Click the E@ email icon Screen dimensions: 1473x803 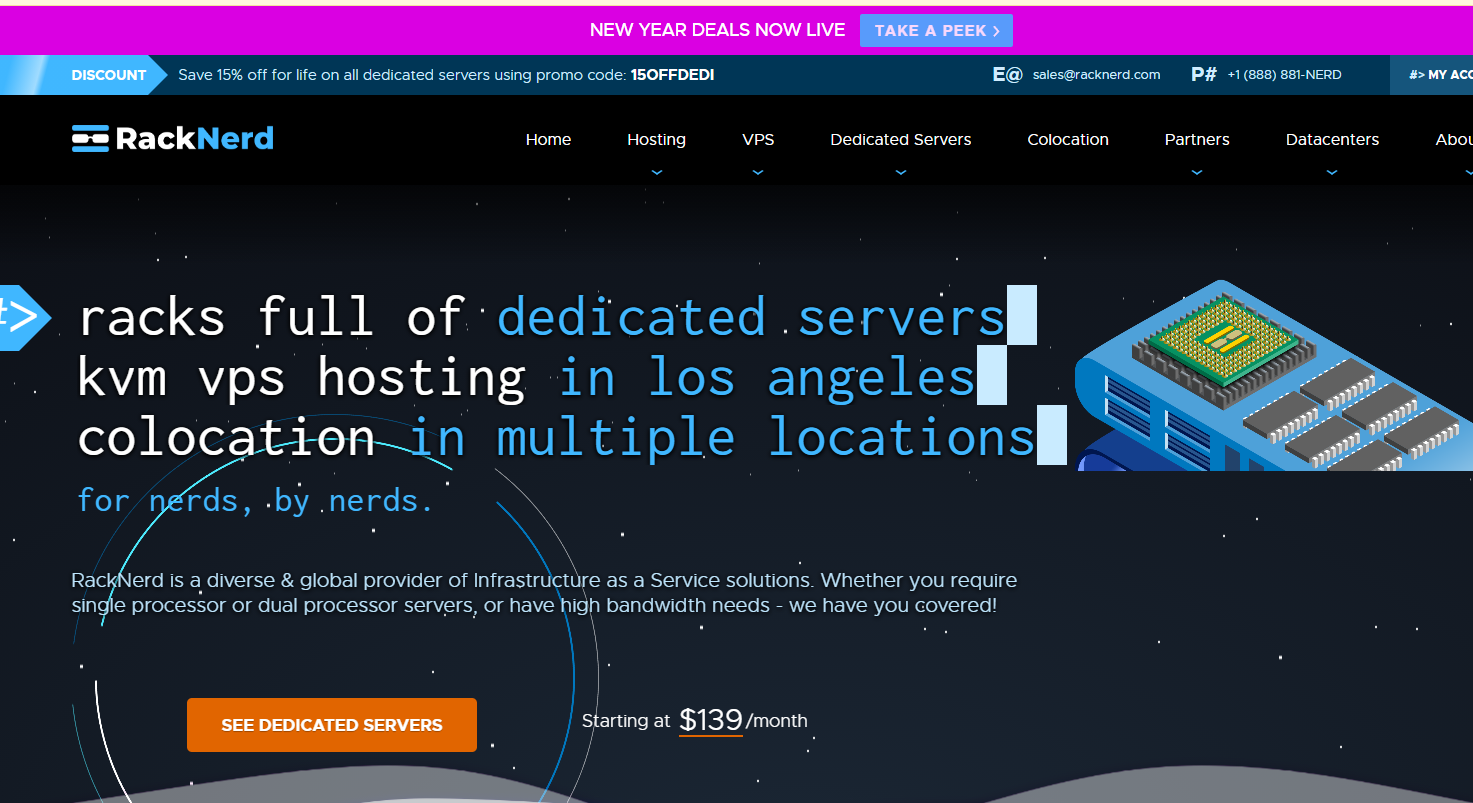(x=1007, y=74)
